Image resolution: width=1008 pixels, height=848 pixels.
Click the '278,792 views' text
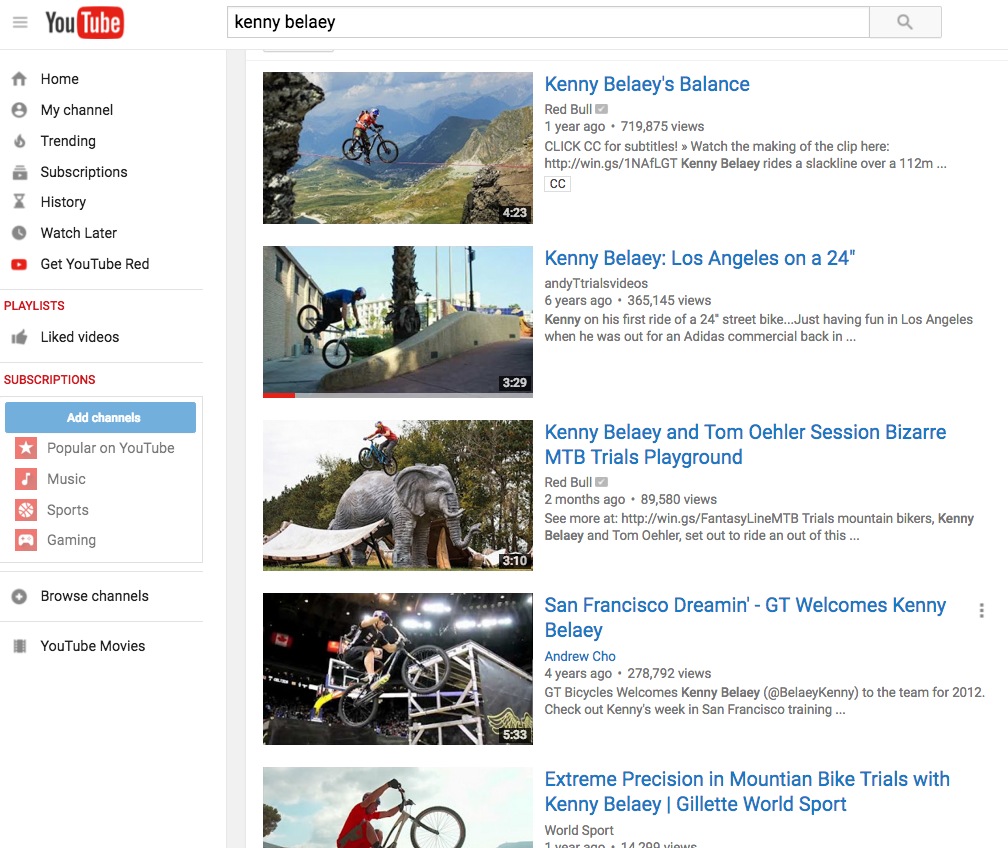point(669,673)
